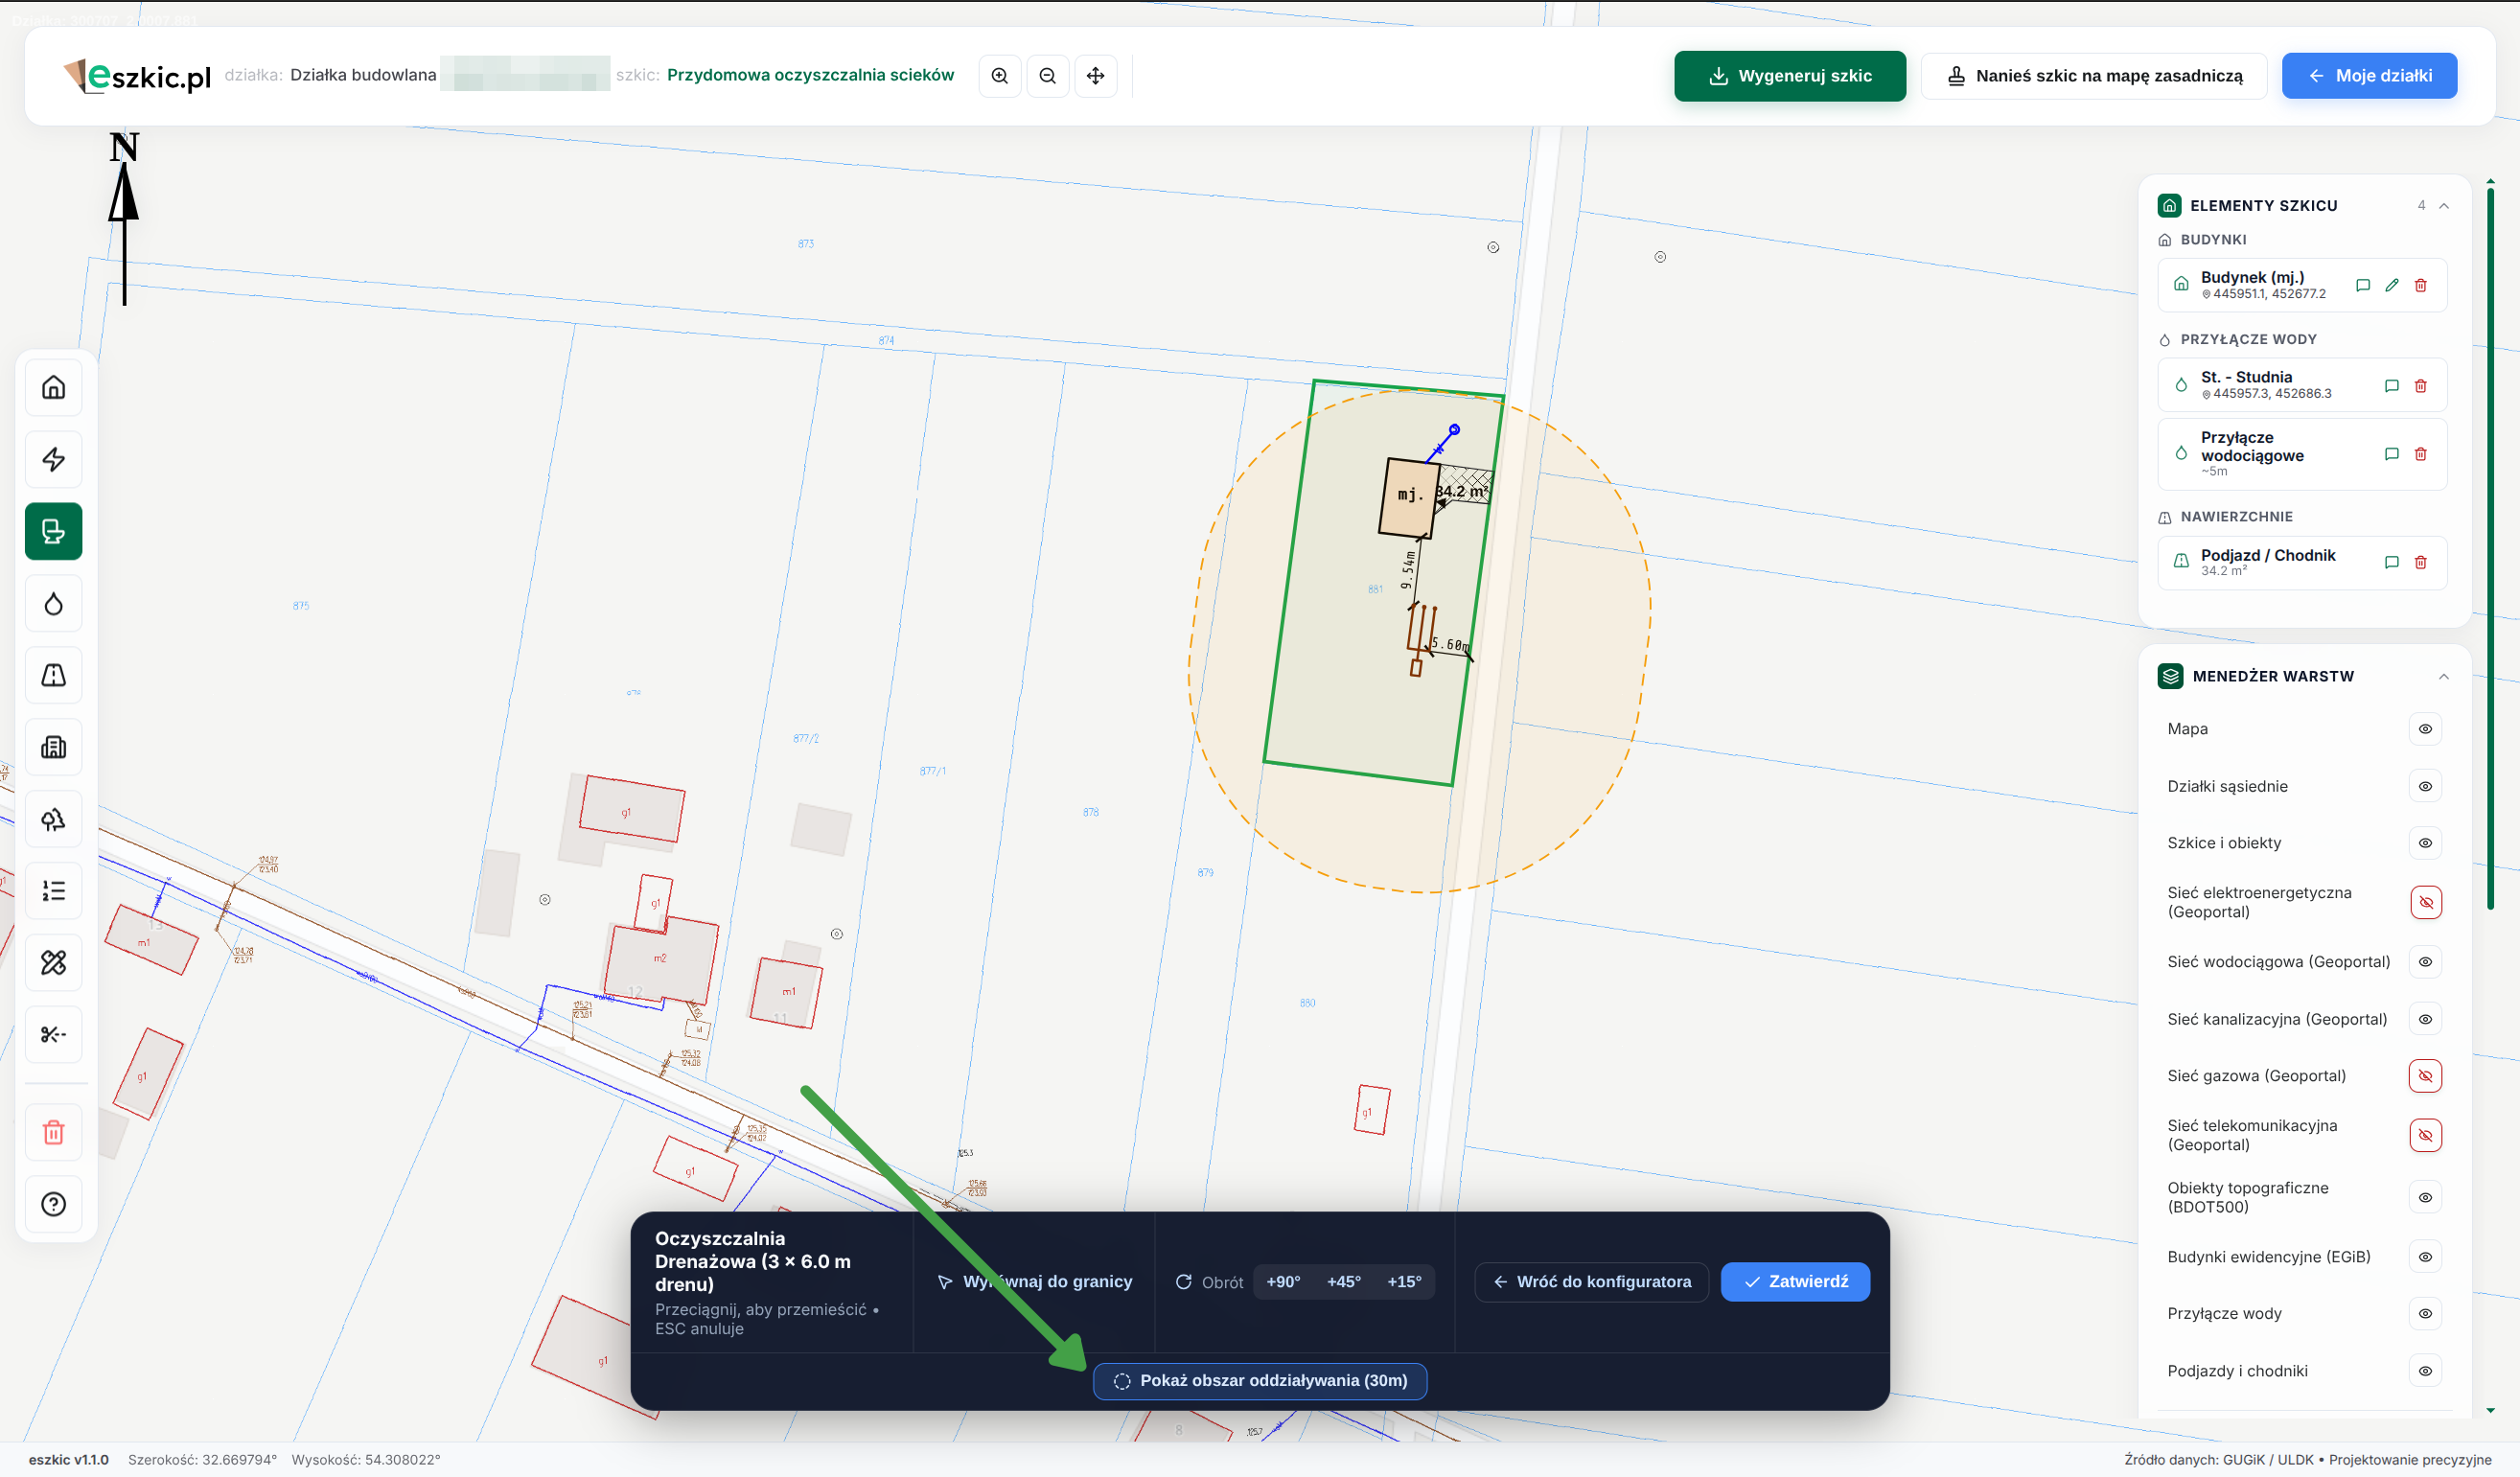Open the help question mark icon

[x=54, y=1204]
